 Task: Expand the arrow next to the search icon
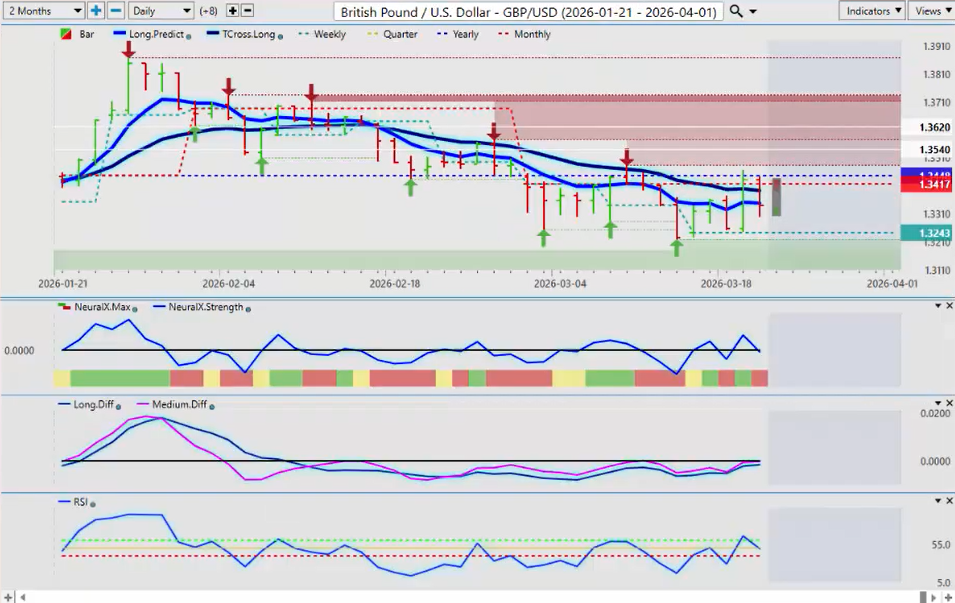[x=752, y=10]
